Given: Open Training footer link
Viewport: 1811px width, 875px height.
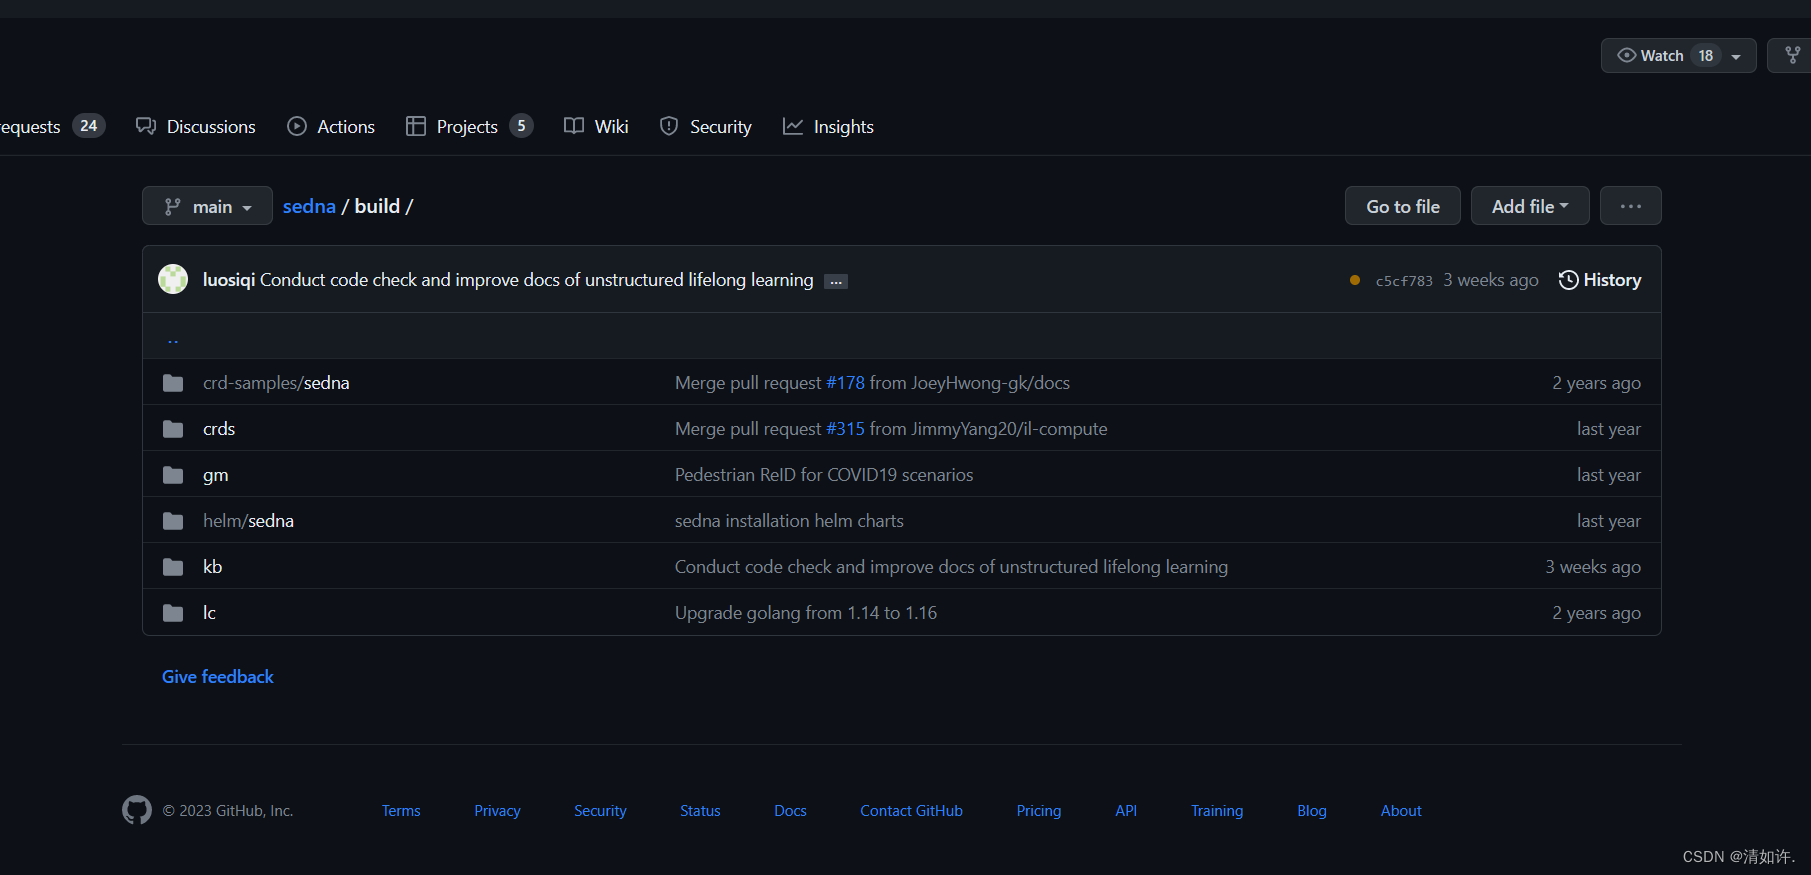Looking at the screenshot, I should click(1217, 811).
